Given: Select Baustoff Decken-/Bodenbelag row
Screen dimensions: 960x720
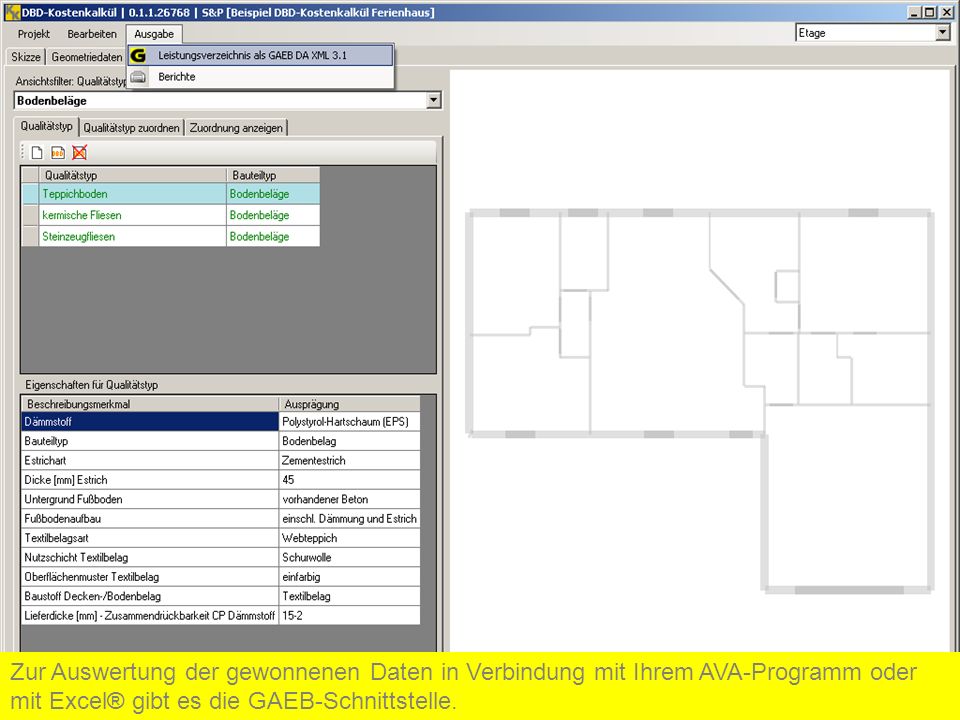Looking at the screenshot, I should pos(221,596).
